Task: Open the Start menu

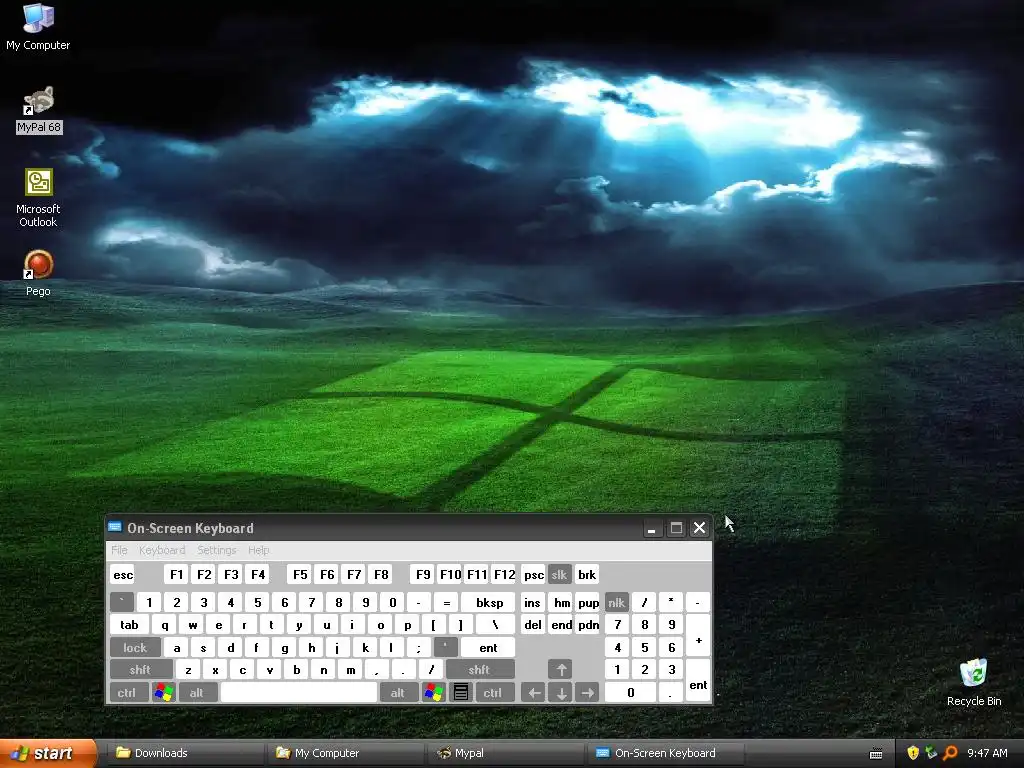Action: click(47, 753)
